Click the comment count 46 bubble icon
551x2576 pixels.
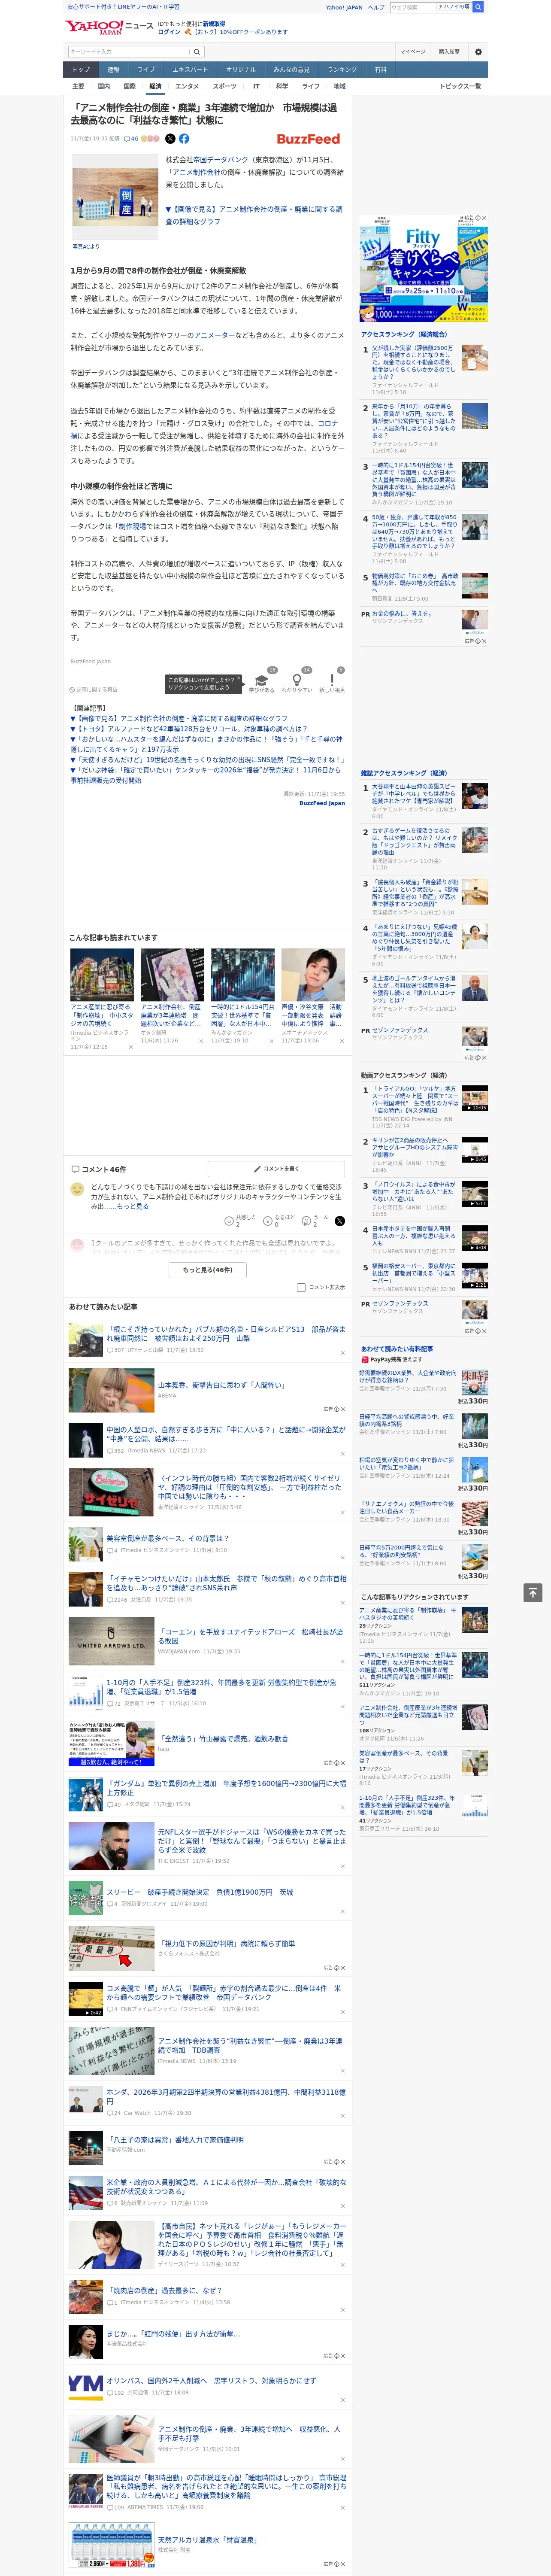pos(131,139)
